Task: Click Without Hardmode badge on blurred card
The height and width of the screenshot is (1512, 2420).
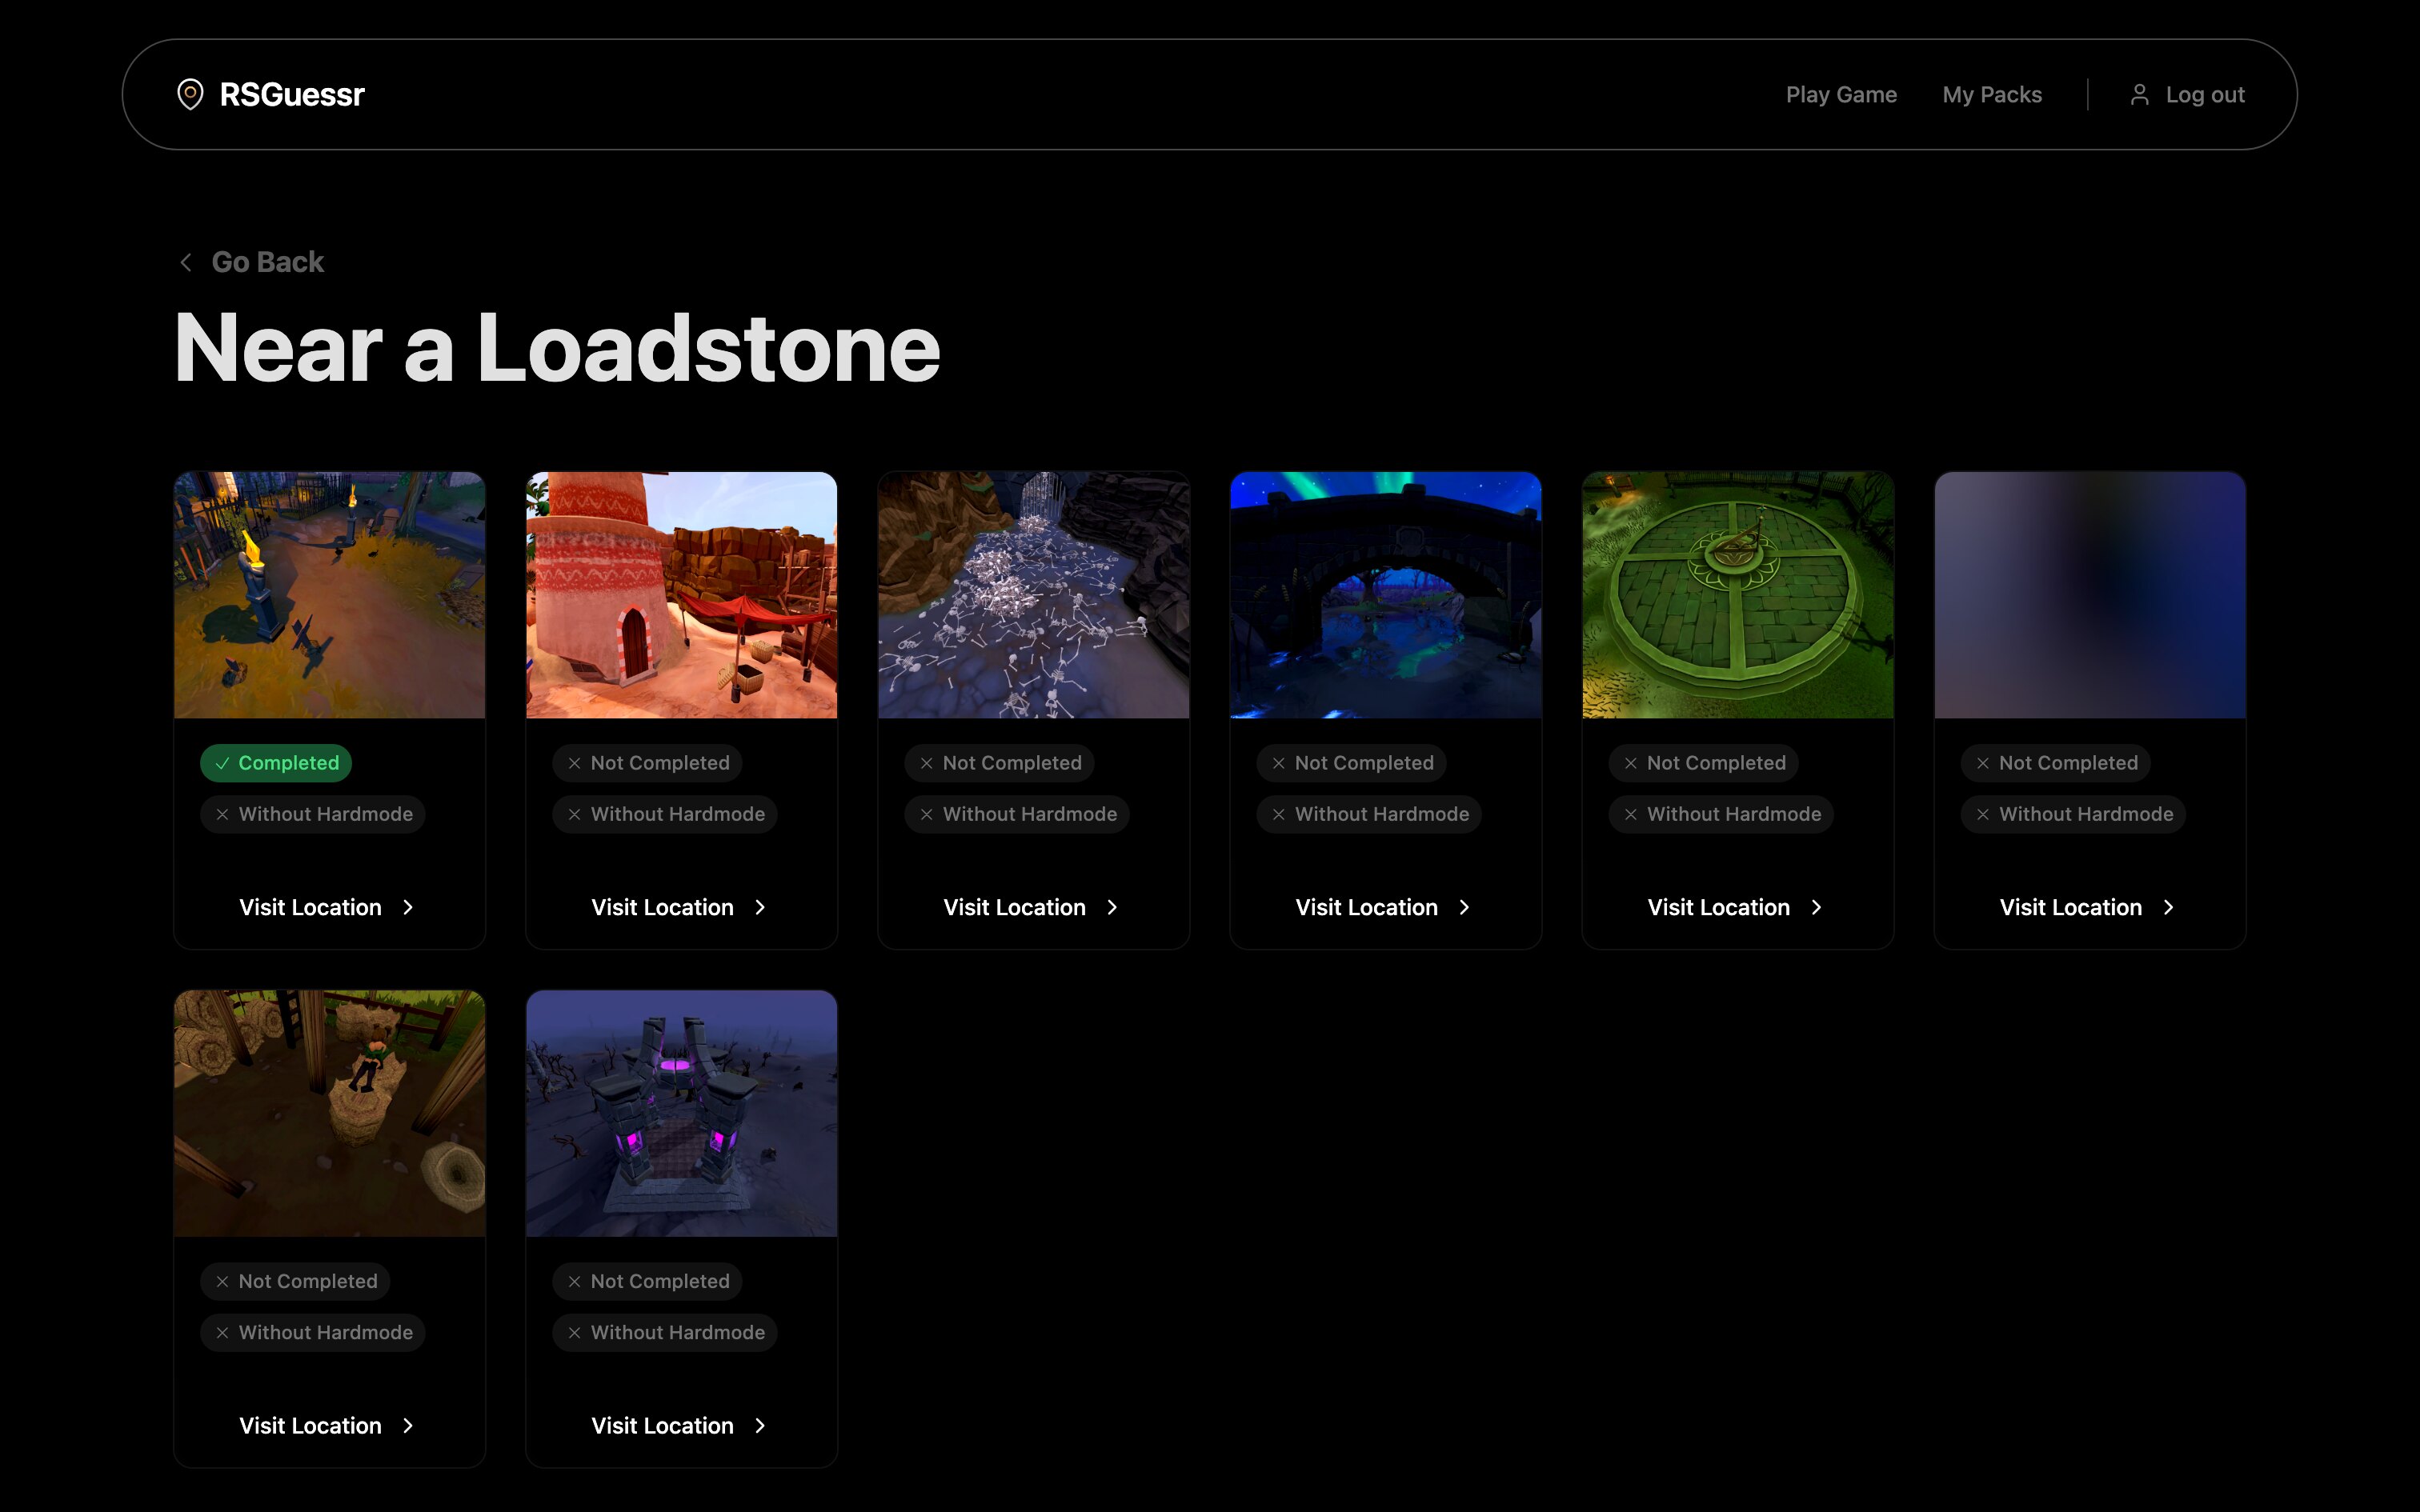Action: point(2073,814)
